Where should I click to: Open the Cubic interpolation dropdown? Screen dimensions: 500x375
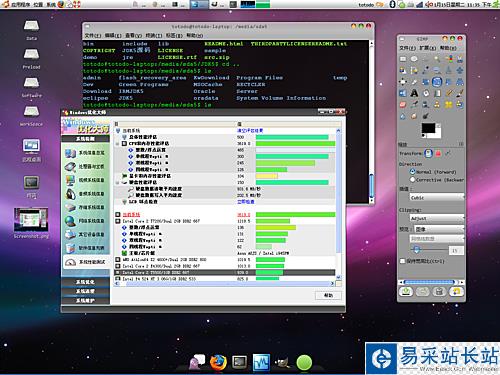pos(437,198)
